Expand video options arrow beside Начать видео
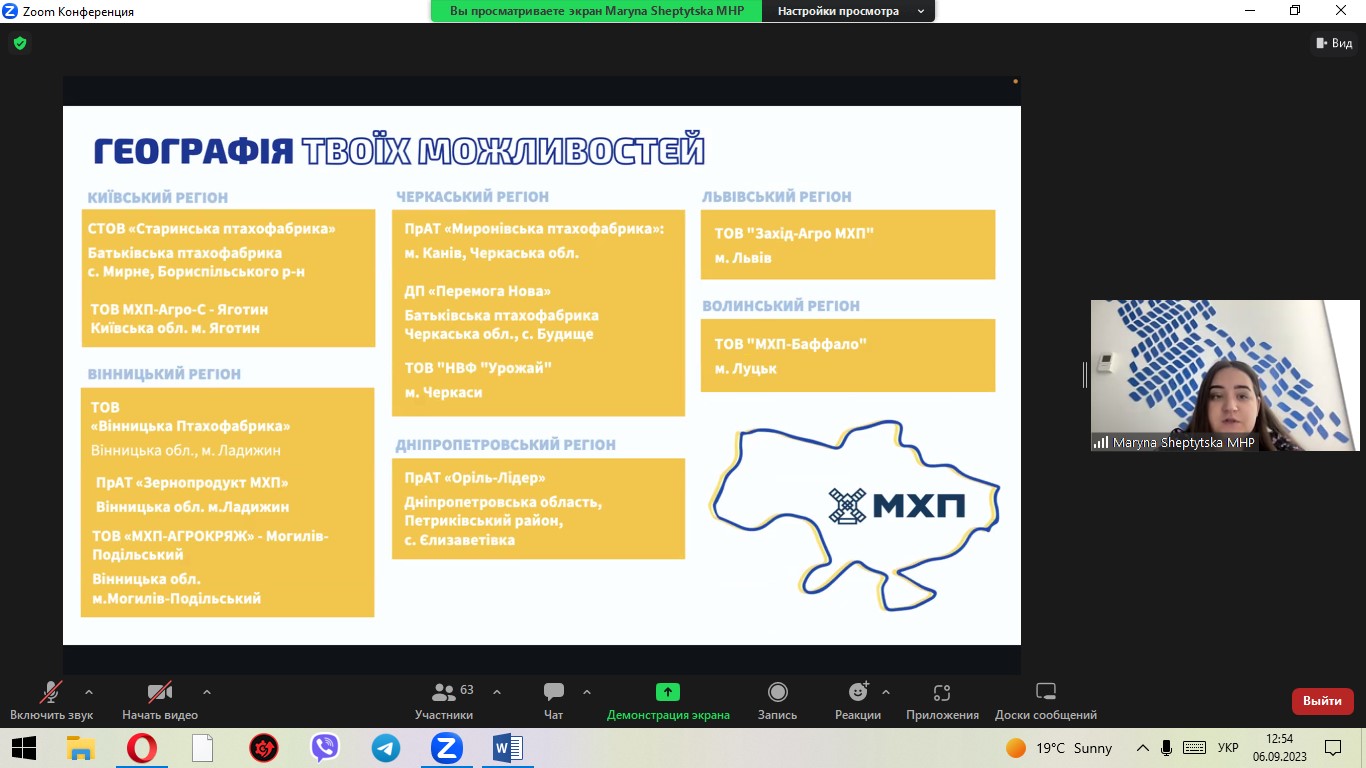Viewport: 1366px width, 768px height. (x=207, y=692)
